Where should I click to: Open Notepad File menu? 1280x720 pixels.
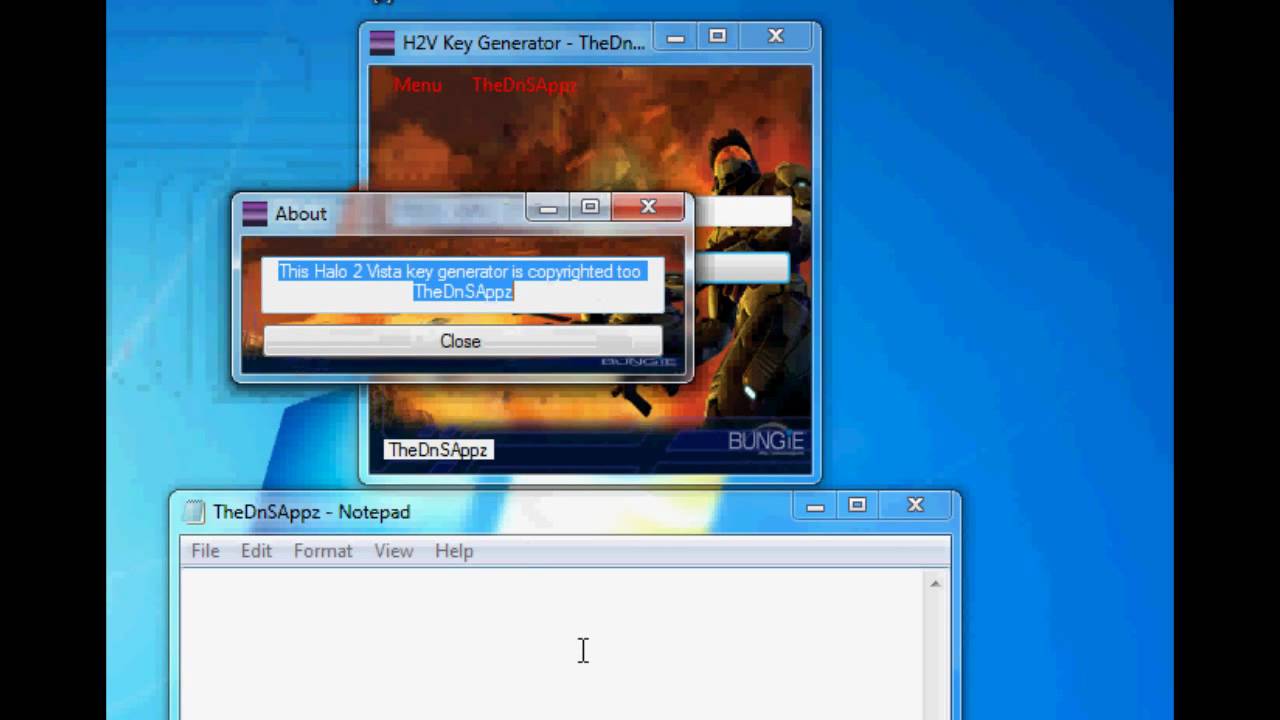coord(205,551)
